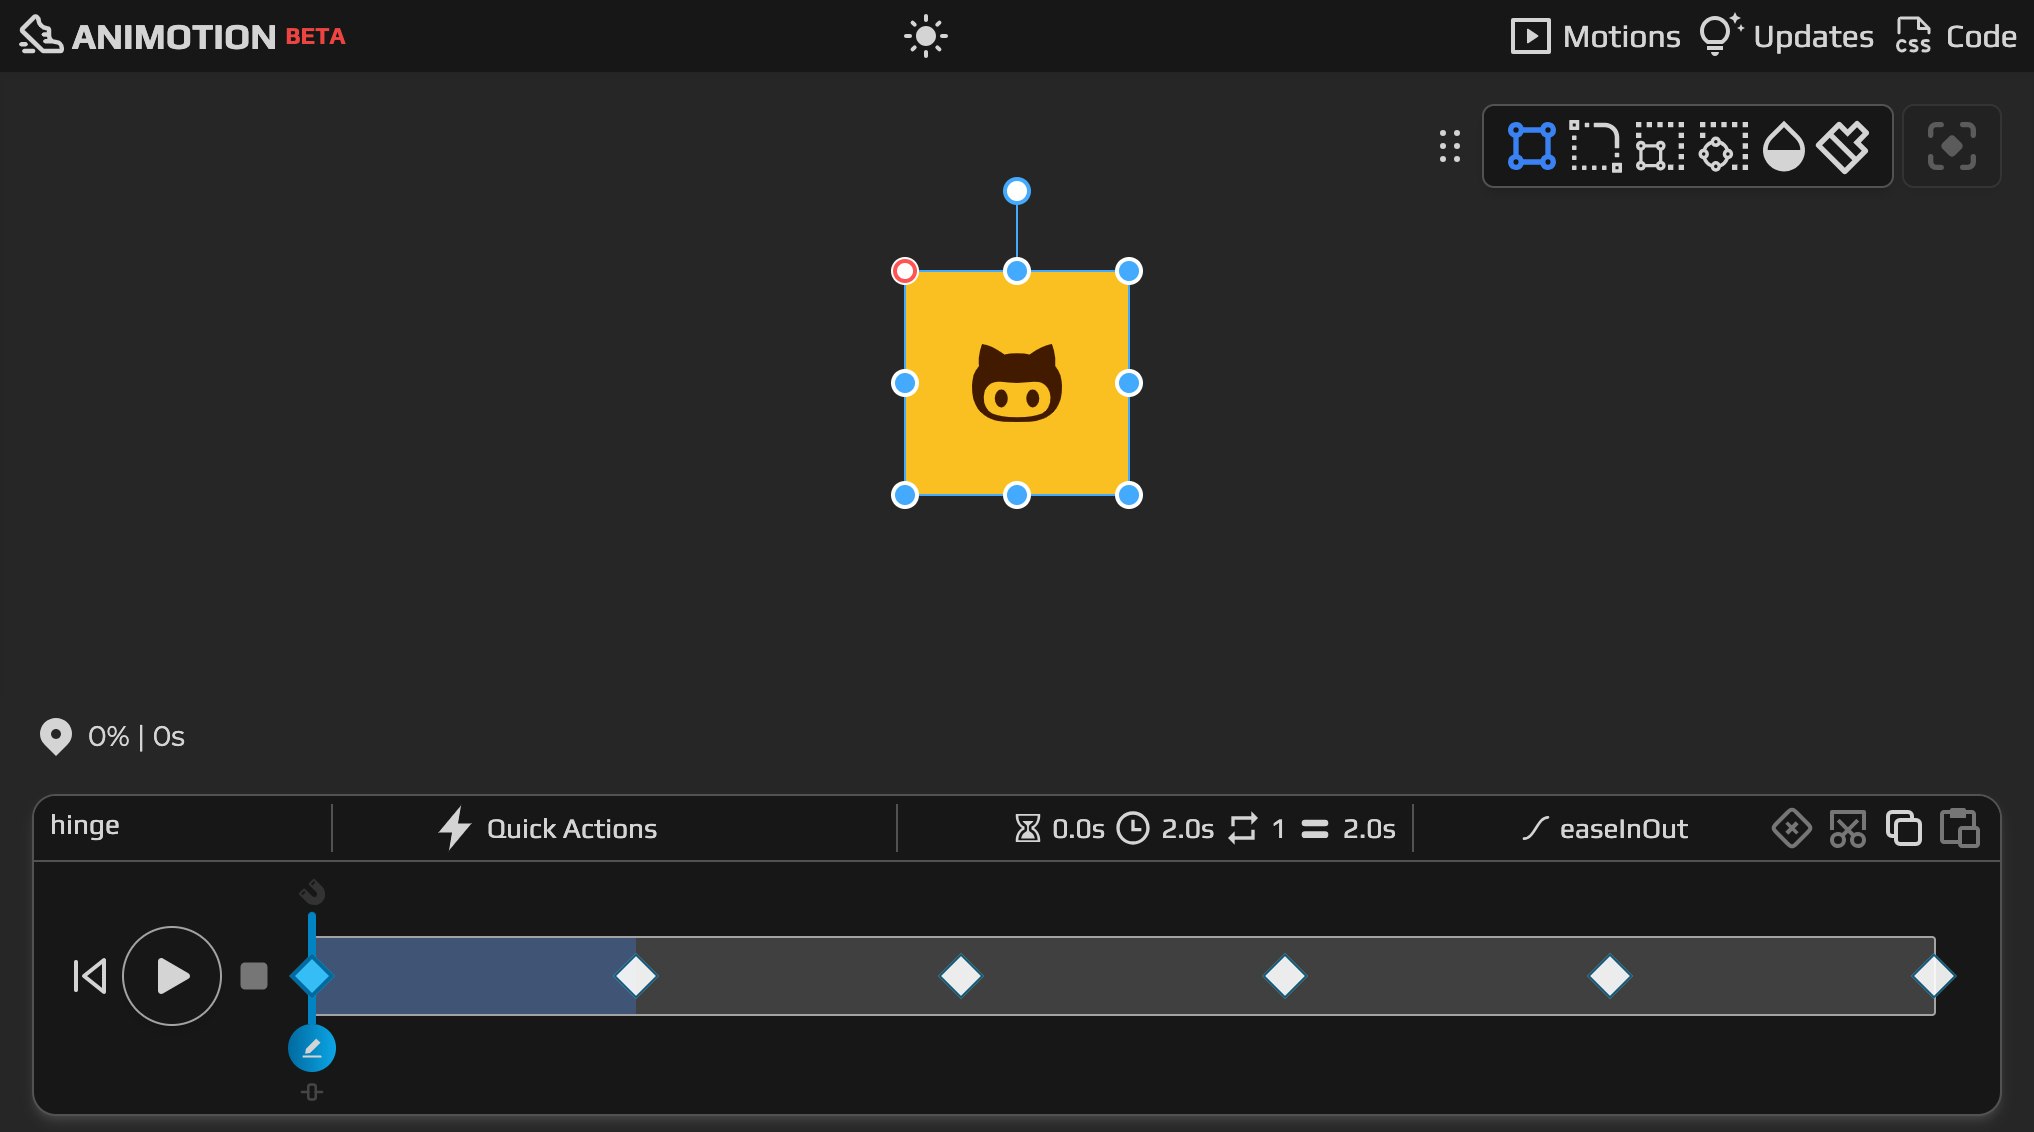Select the opacity droplet tool
The image size is (2034, 1132).
pos(1784,146)
